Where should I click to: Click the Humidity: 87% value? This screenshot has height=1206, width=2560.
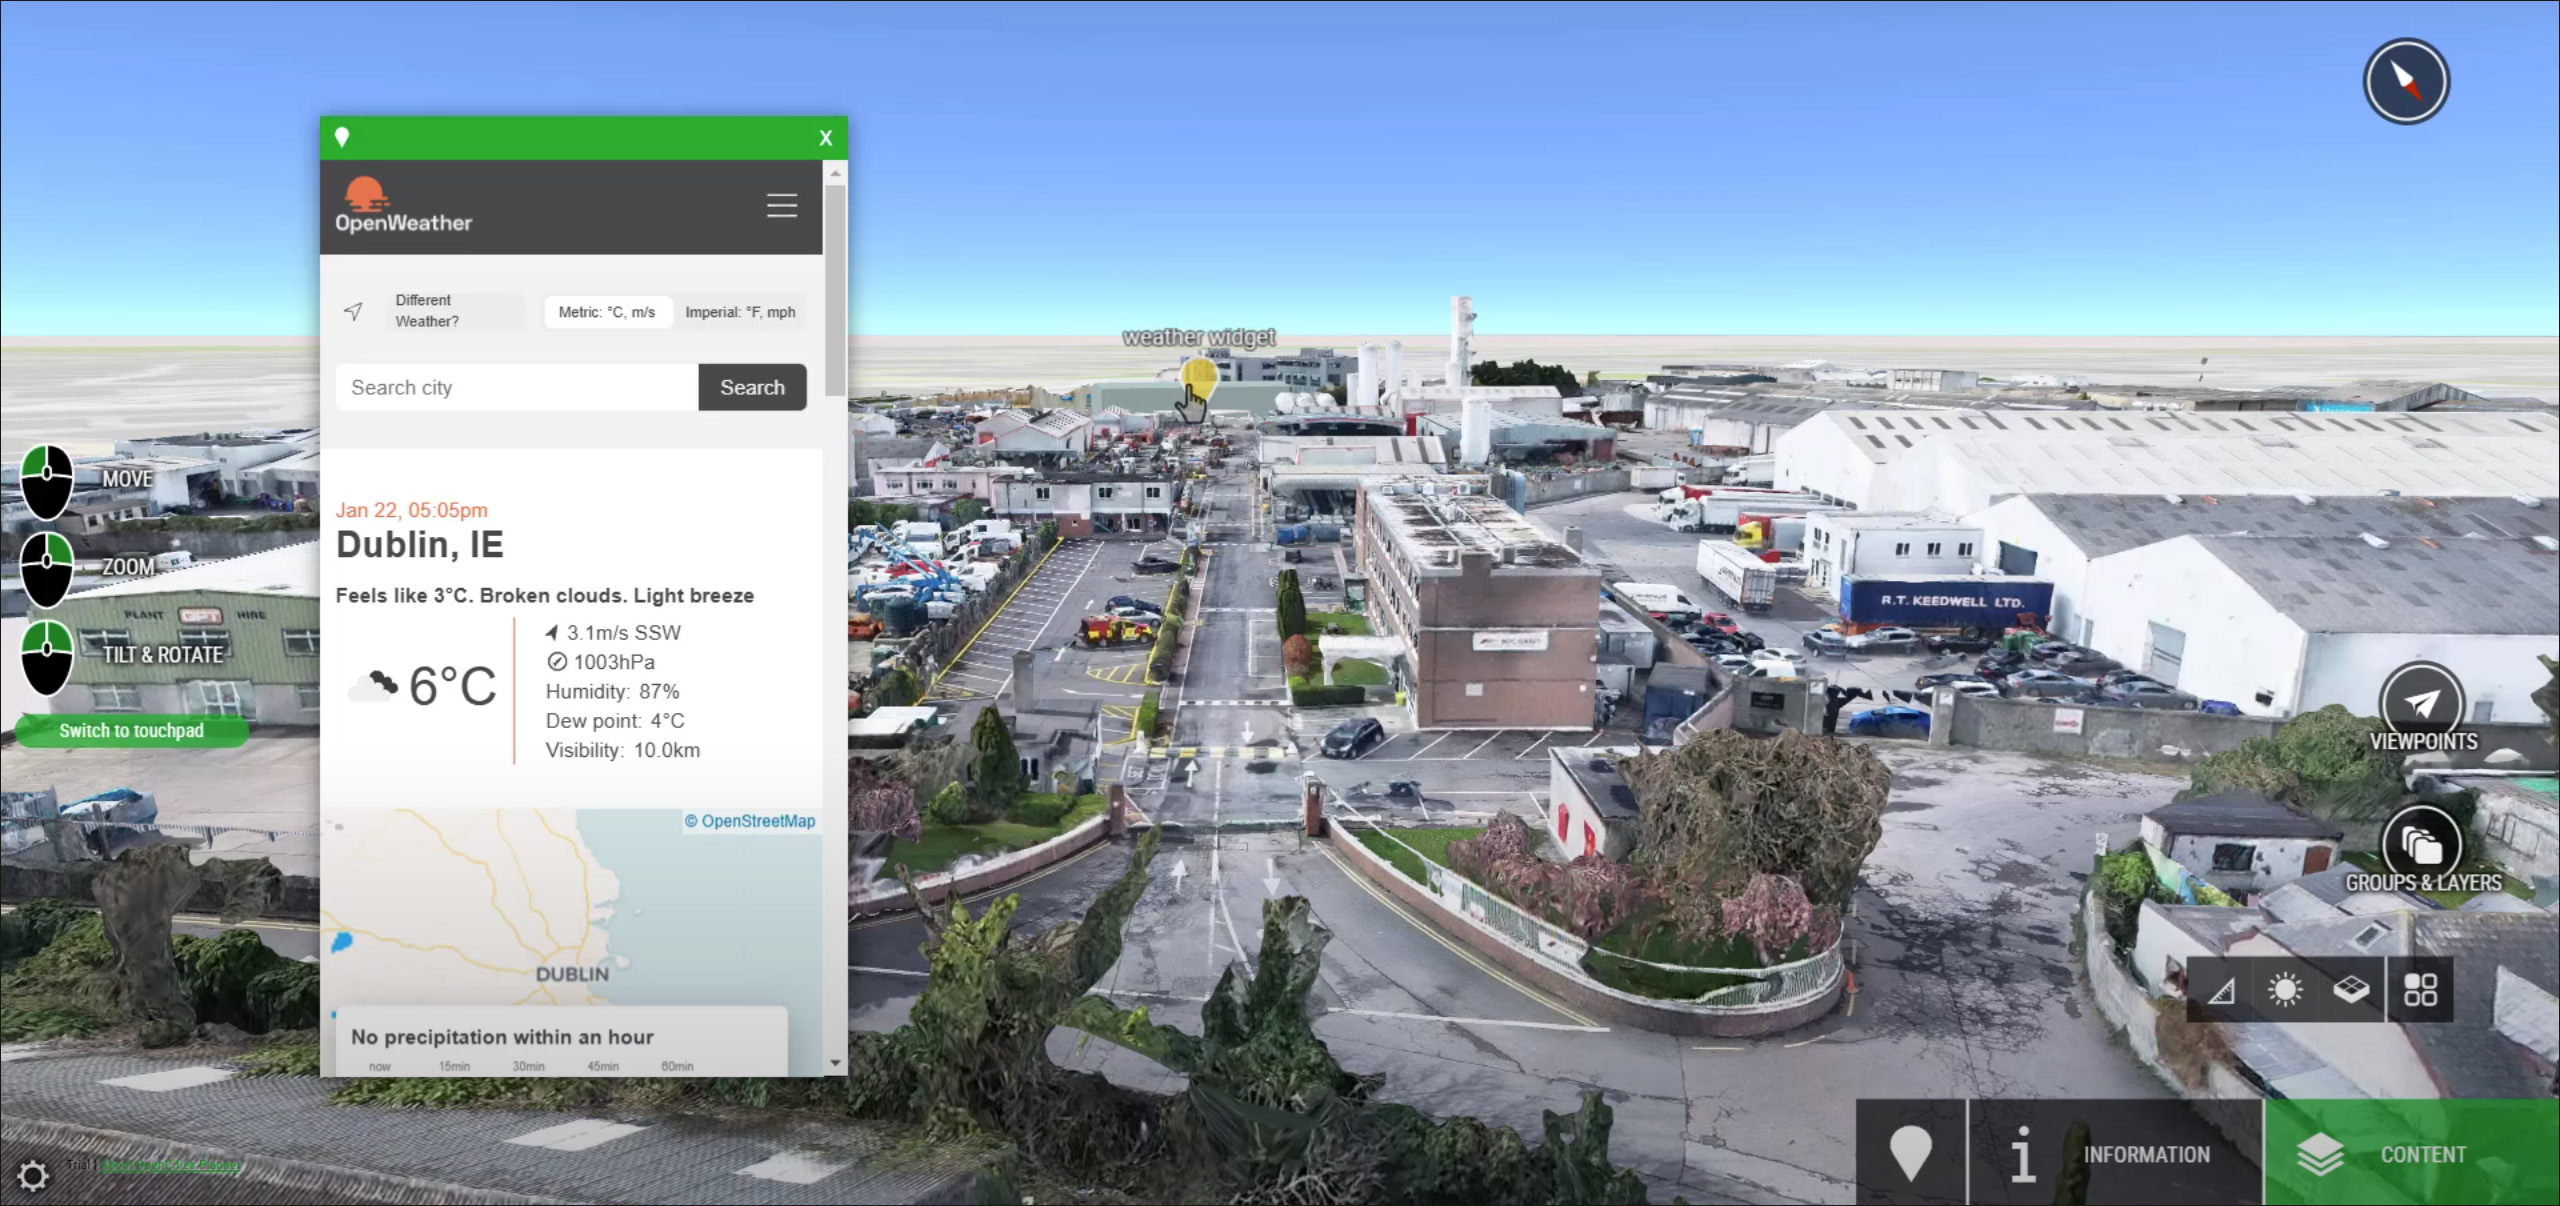point(612,692)
